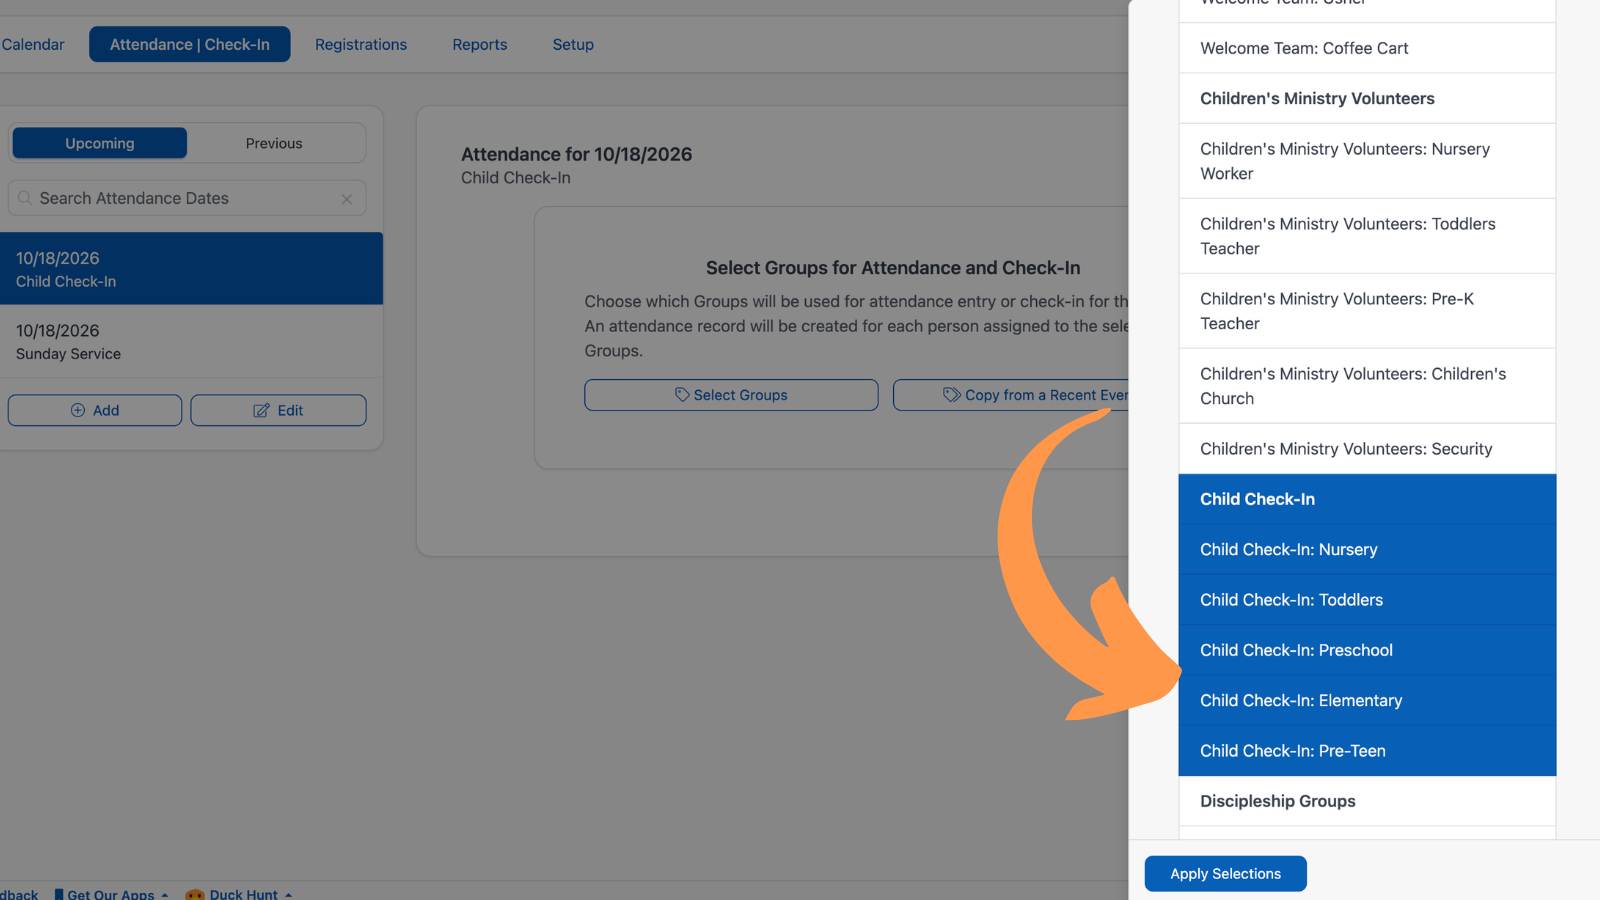Toggle Child Check-In: Nursery group

click(x=1367, y=549)
